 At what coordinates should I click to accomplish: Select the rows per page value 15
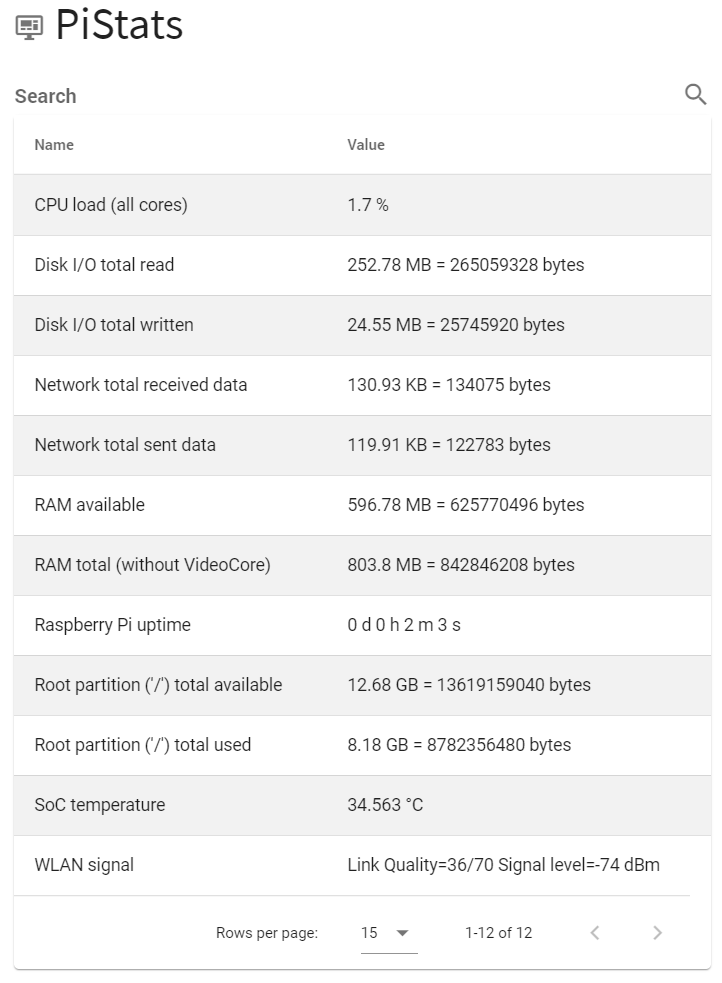369,932
